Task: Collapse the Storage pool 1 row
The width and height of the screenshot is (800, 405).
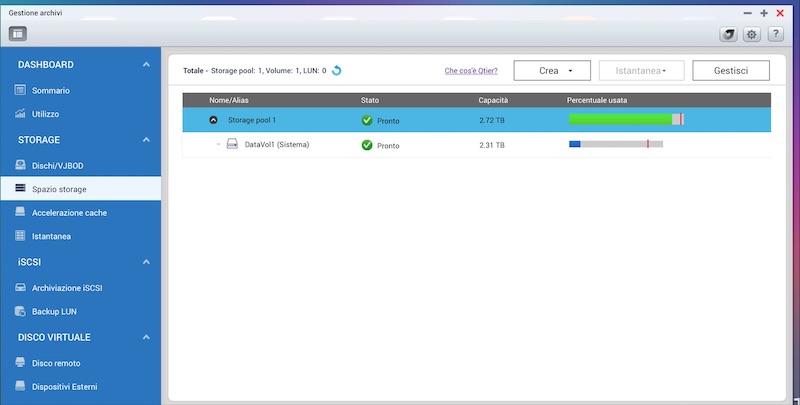Action: tap(213, 120)
